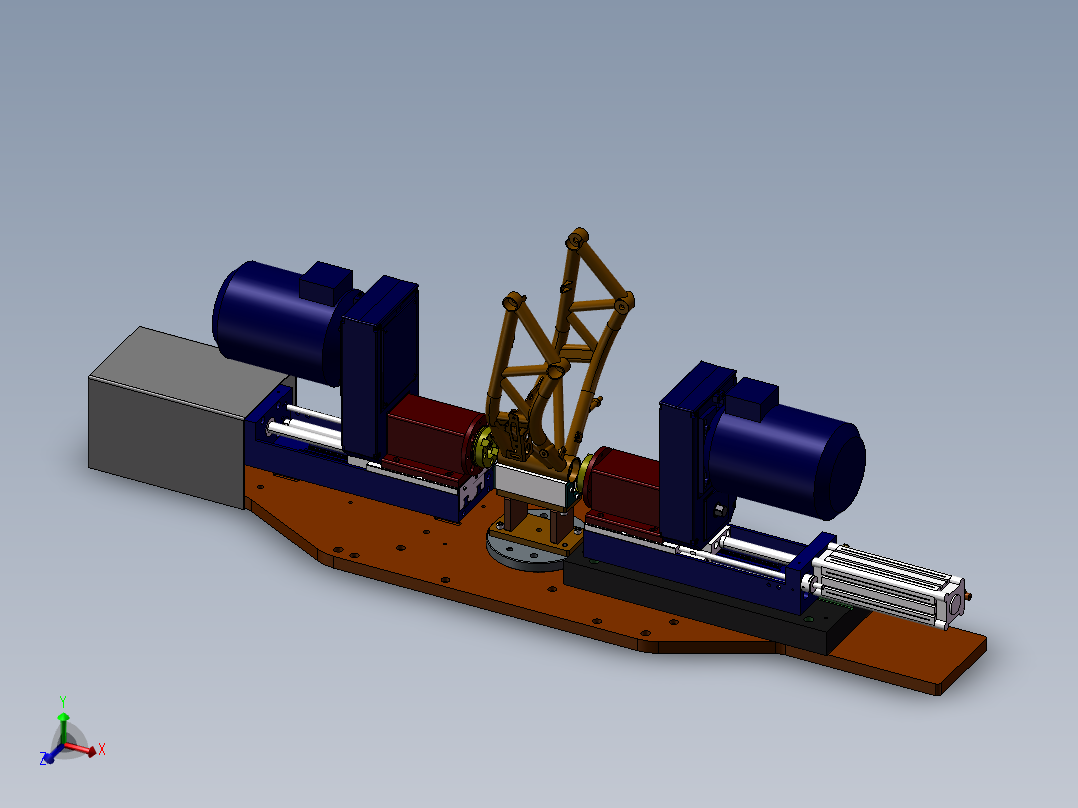Image resolution: width=1078 pixels, height=808 pixels.
Task: Select the white guide rods on left slide
Action: (x=306, y=430)
